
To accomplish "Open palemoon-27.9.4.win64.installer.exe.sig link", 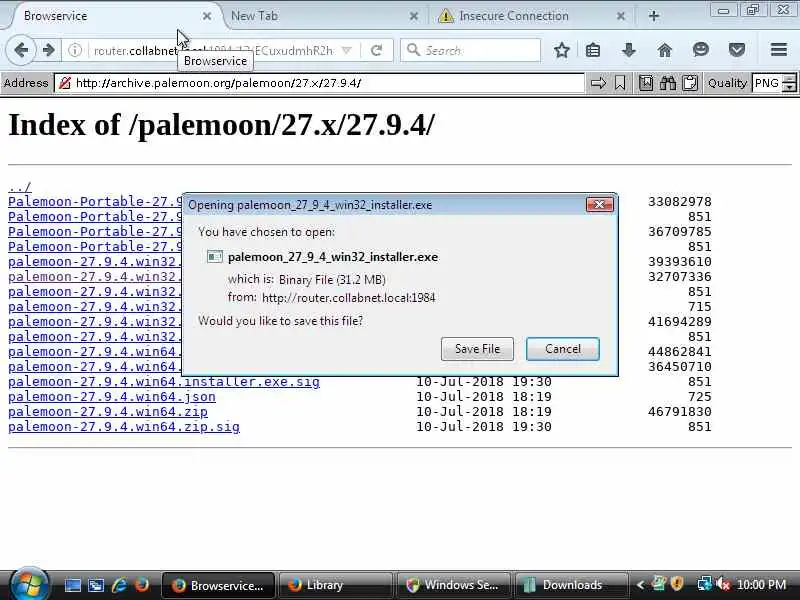I will tap(164, 382).
